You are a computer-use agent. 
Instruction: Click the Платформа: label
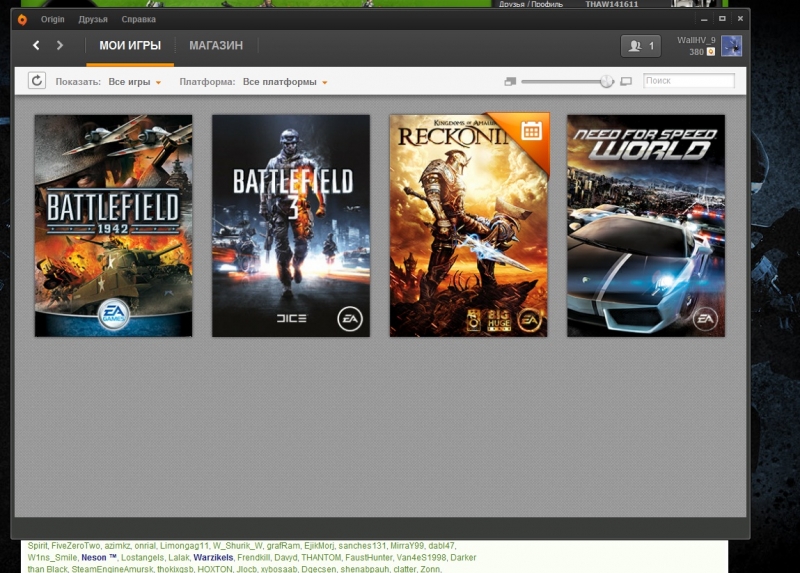207,82
